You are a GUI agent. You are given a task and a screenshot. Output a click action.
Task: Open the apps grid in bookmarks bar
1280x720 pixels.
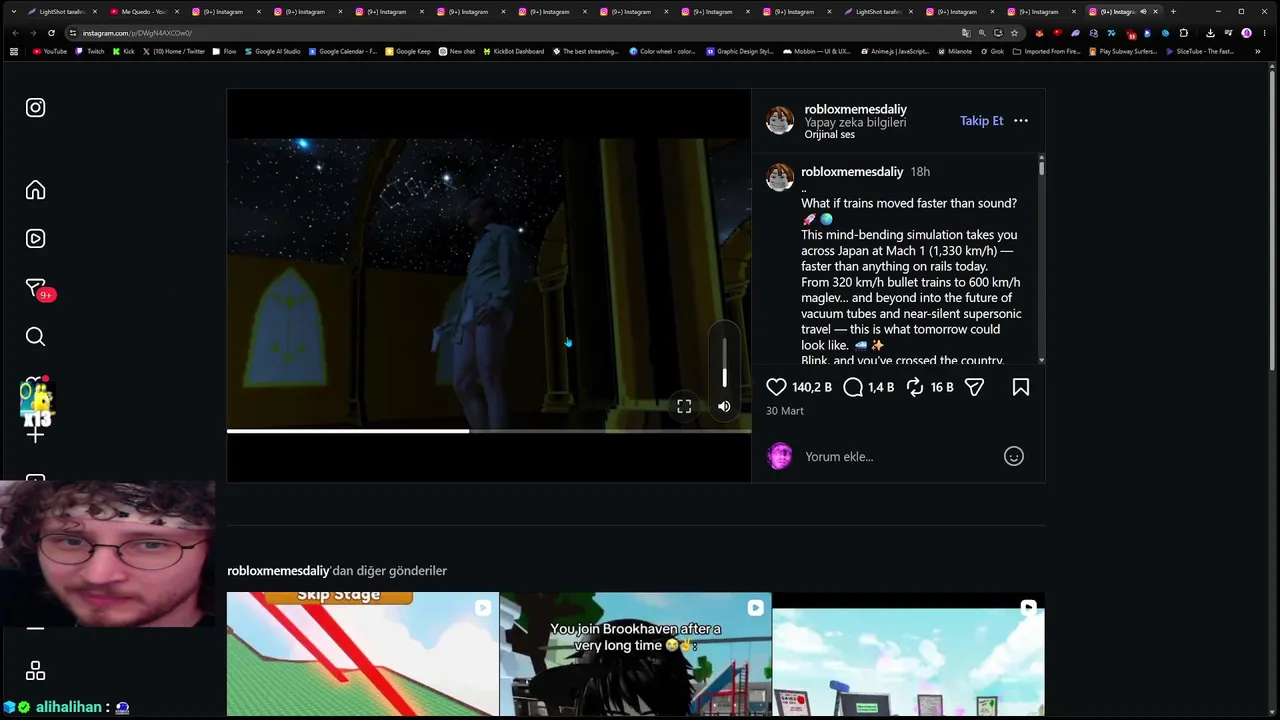point(14,51)
